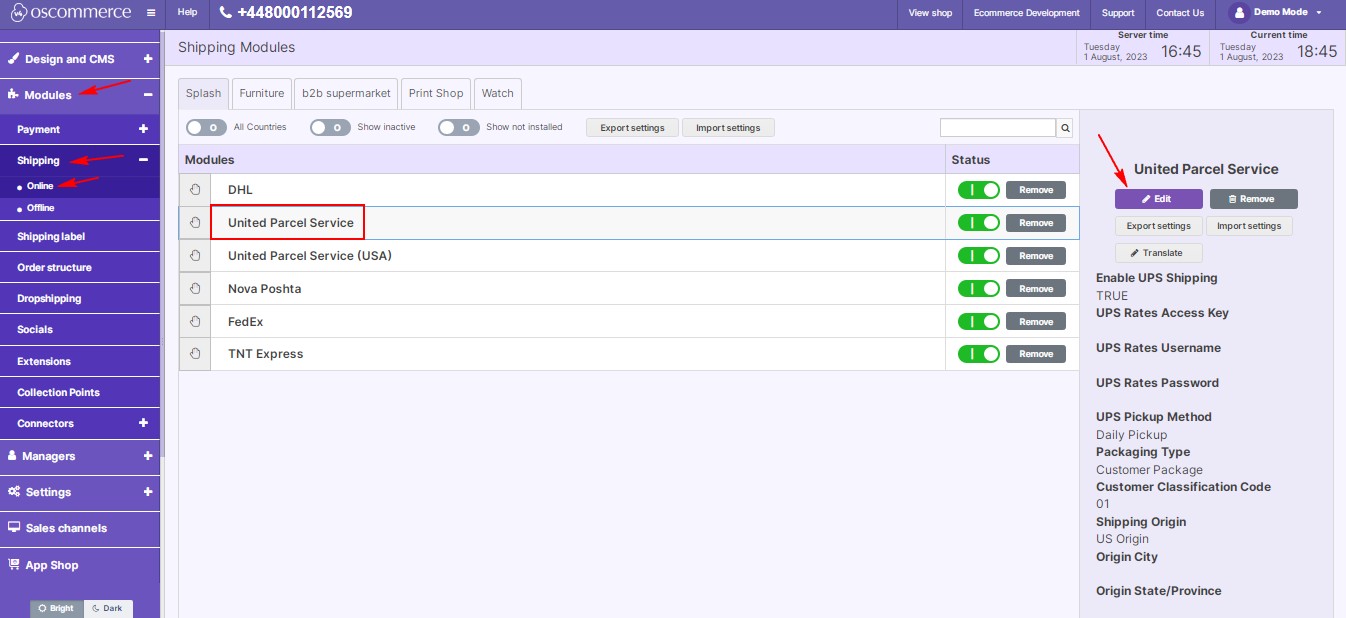Toggle the hamburger sidebar menu icon
Viewport: 1346px width, 618px height.
pyautogui.click(x=150, y=13)
